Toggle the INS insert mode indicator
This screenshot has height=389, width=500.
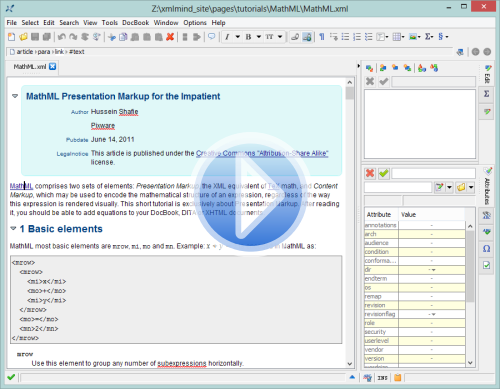(x=383, y=378)
